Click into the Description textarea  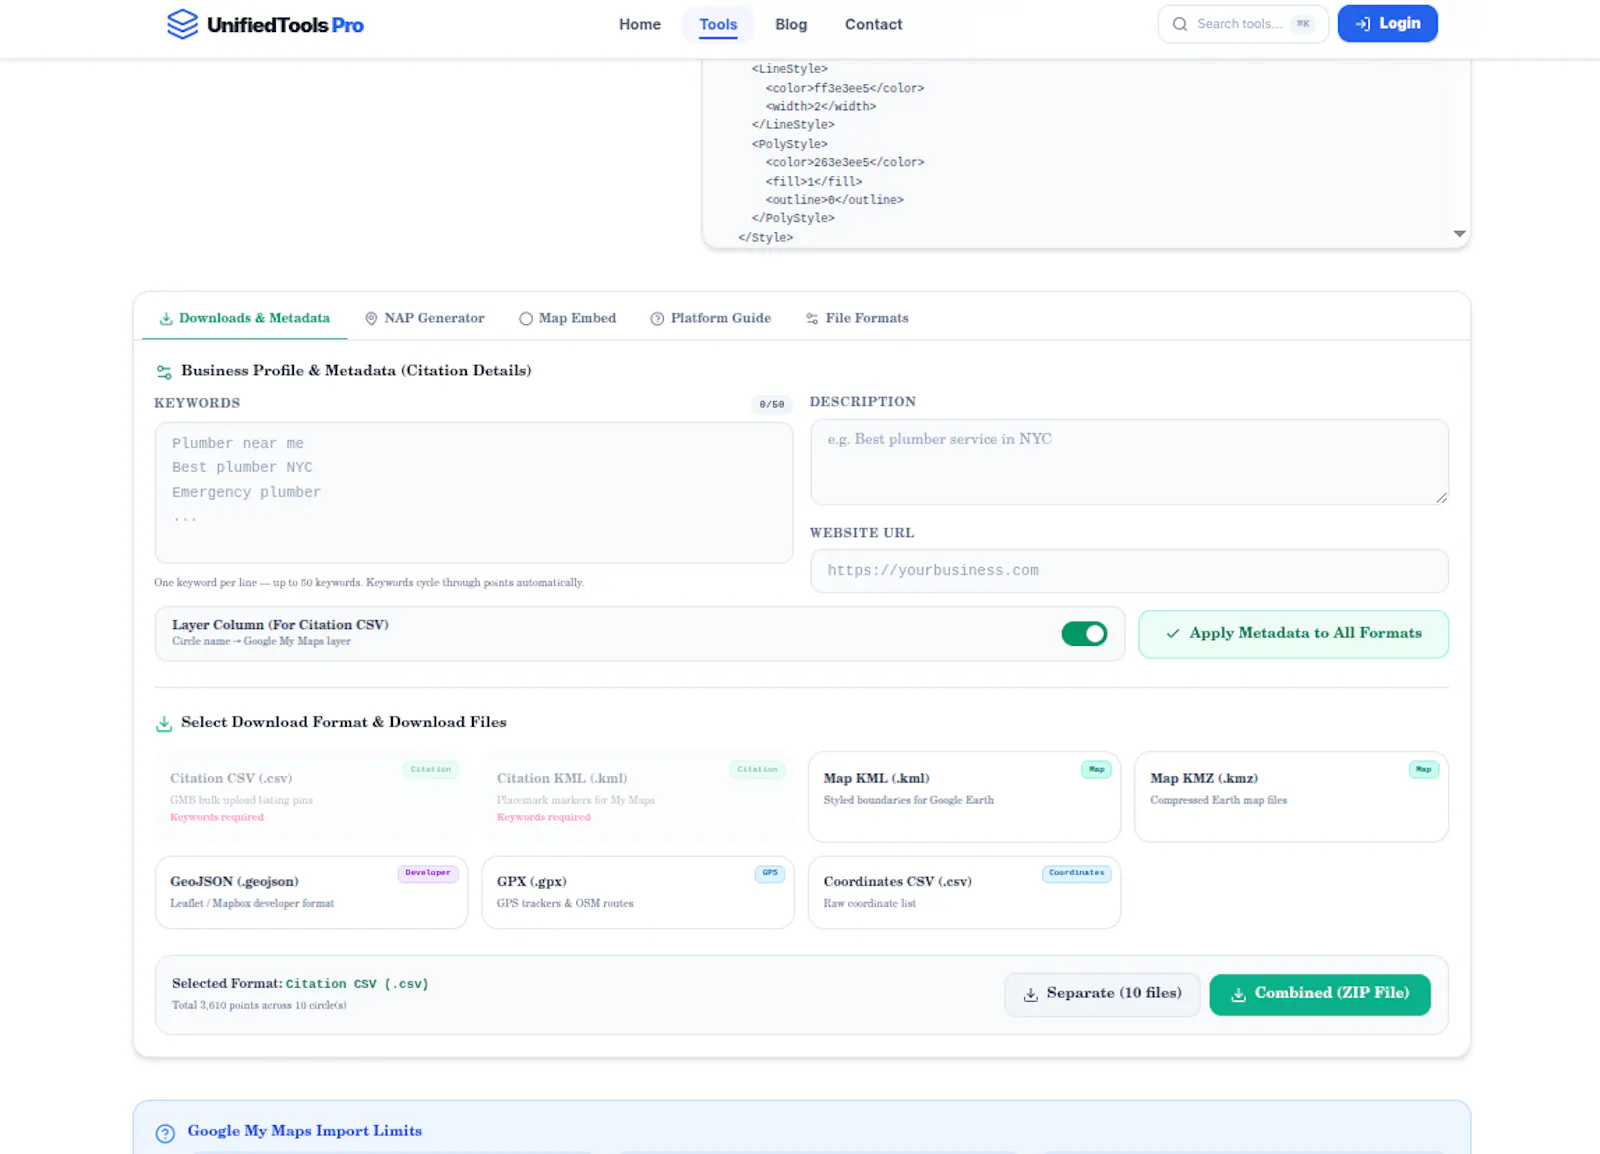(x=1129, y=462)
